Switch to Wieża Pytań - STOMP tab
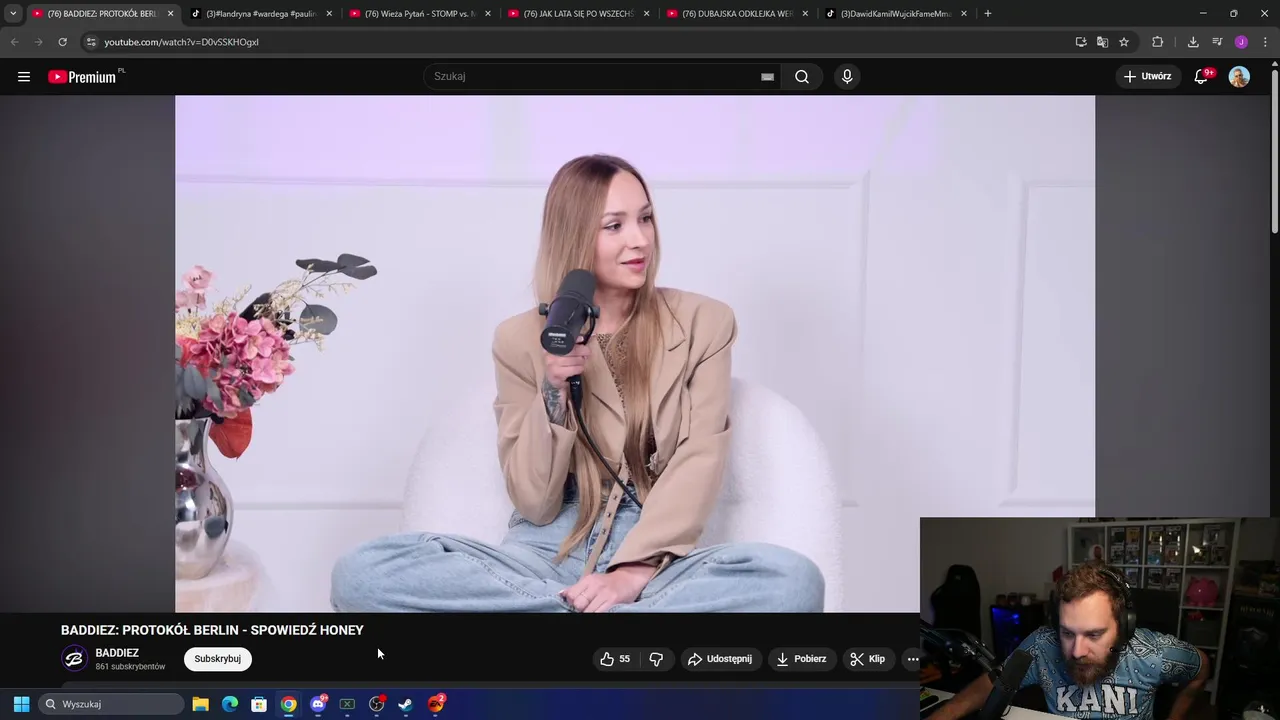The width and height of the screenshot is (1280, 720). [x=420, y=14]
